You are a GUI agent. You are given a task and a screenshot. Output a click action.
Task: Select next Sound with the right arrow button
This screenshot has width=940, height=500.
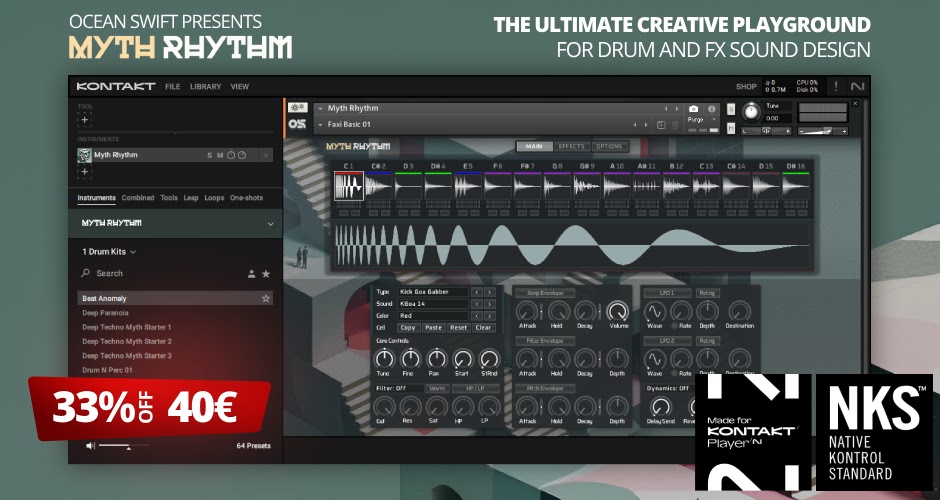pyautogui.click(x=490, y=304)
